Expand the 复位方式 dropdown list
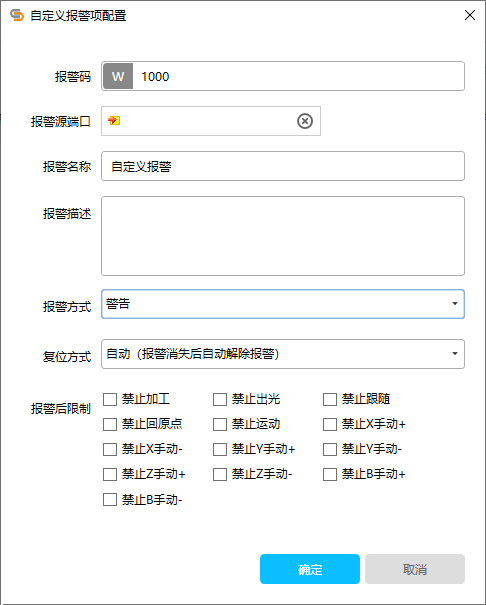 pyautogui.click(x=283, y=354)
